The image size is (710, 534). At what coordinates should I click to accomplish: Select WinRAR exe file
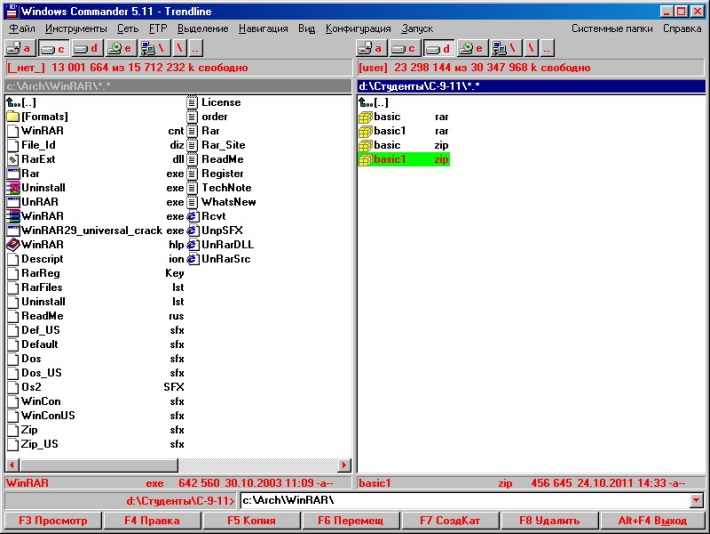click(x=96, y=216)
